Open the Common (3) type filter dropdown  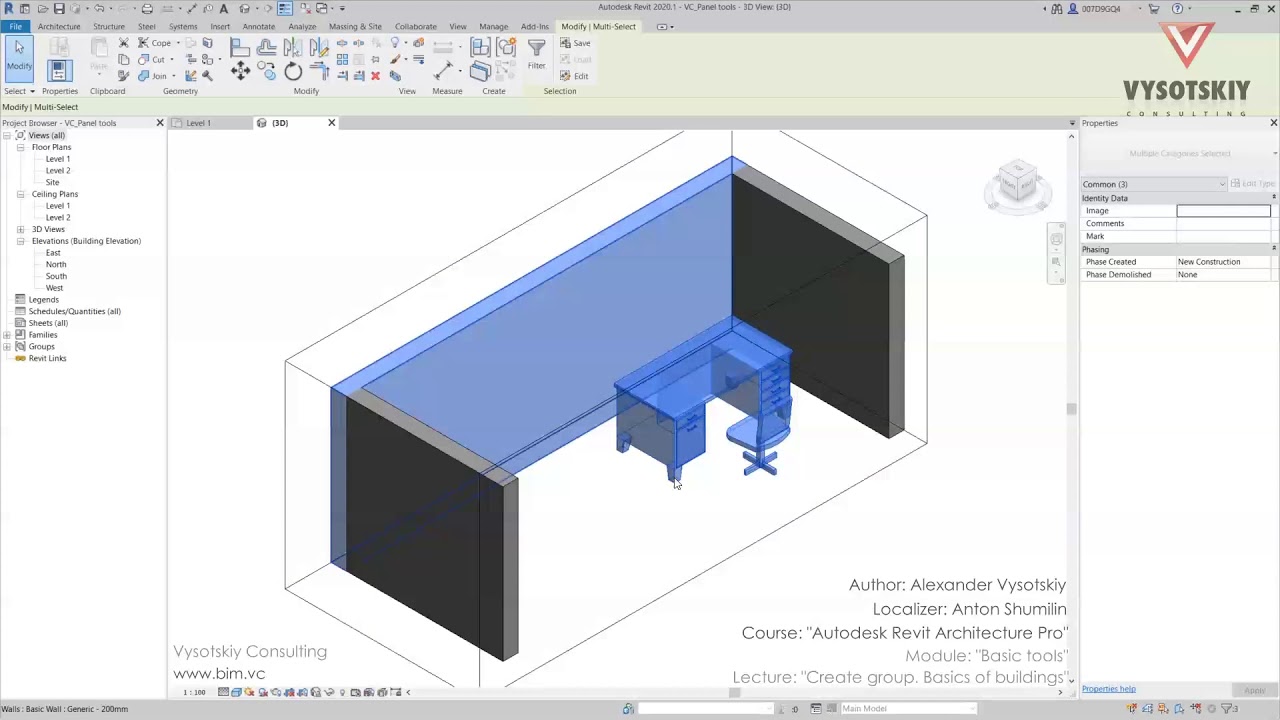1153,184
